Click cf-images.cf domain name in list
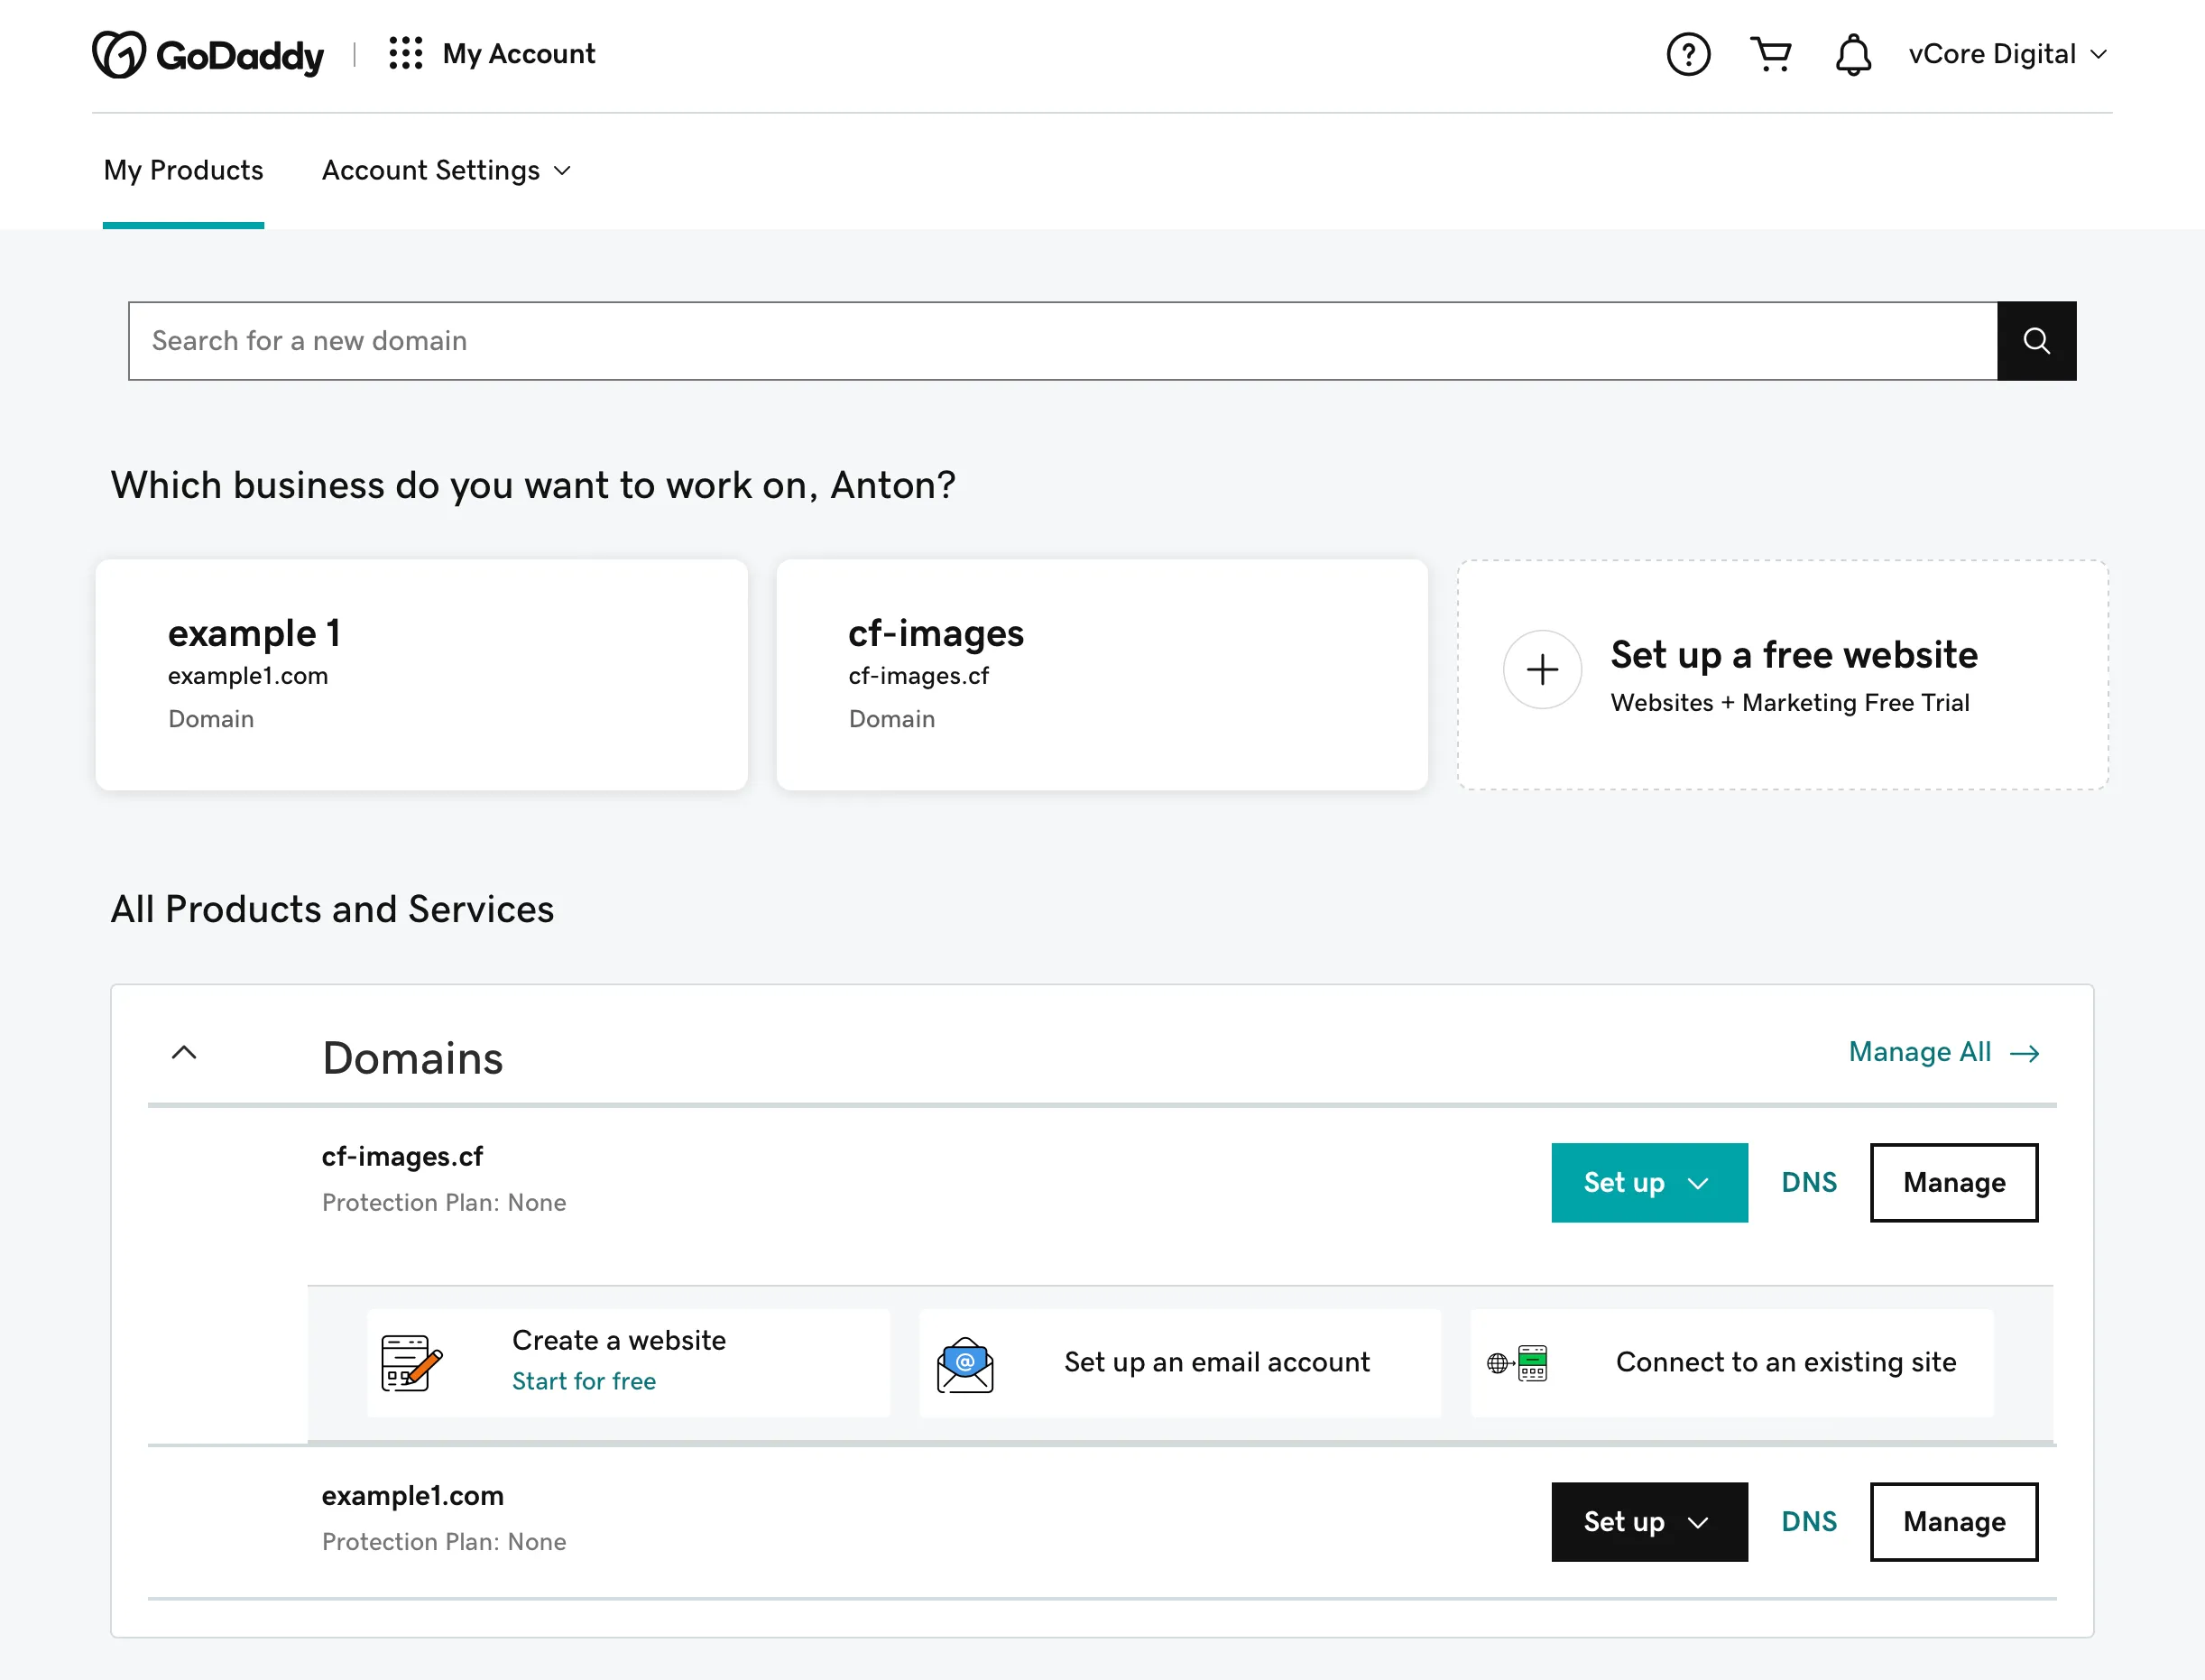 click(402, 1156)
